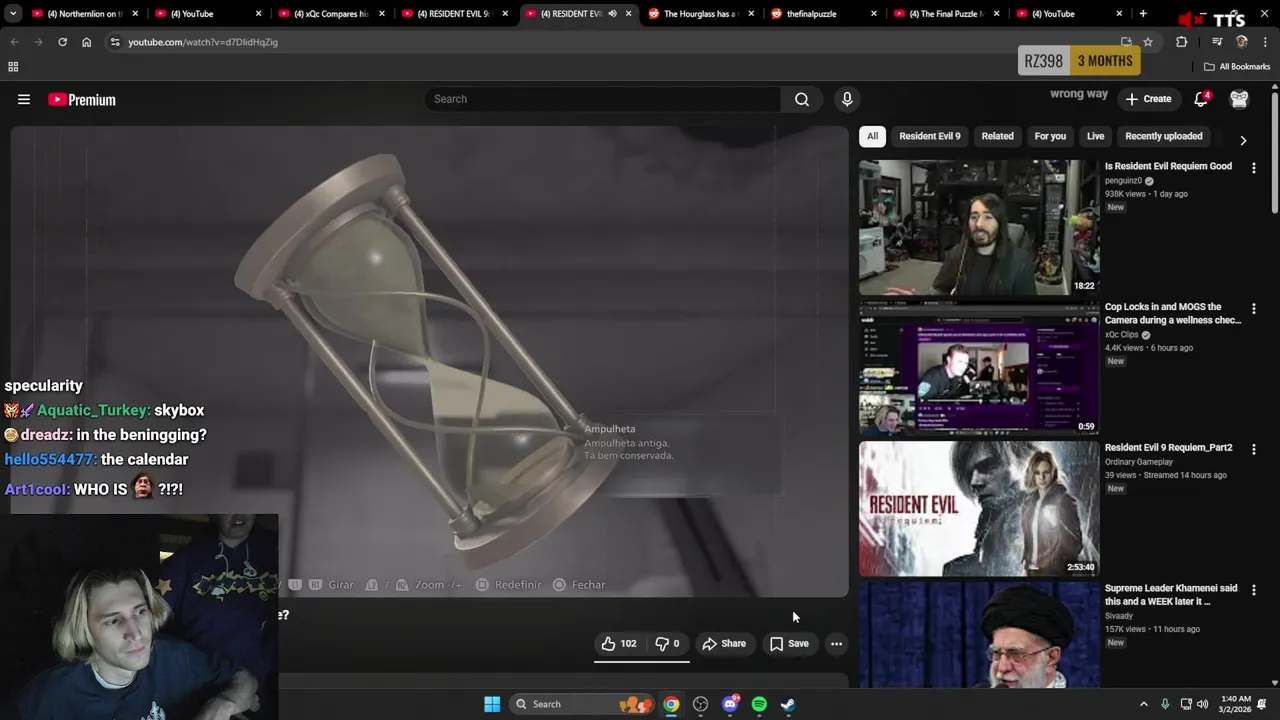Open penguinz0 channel link
1280x720 pixels.
tap(1123, 181)
